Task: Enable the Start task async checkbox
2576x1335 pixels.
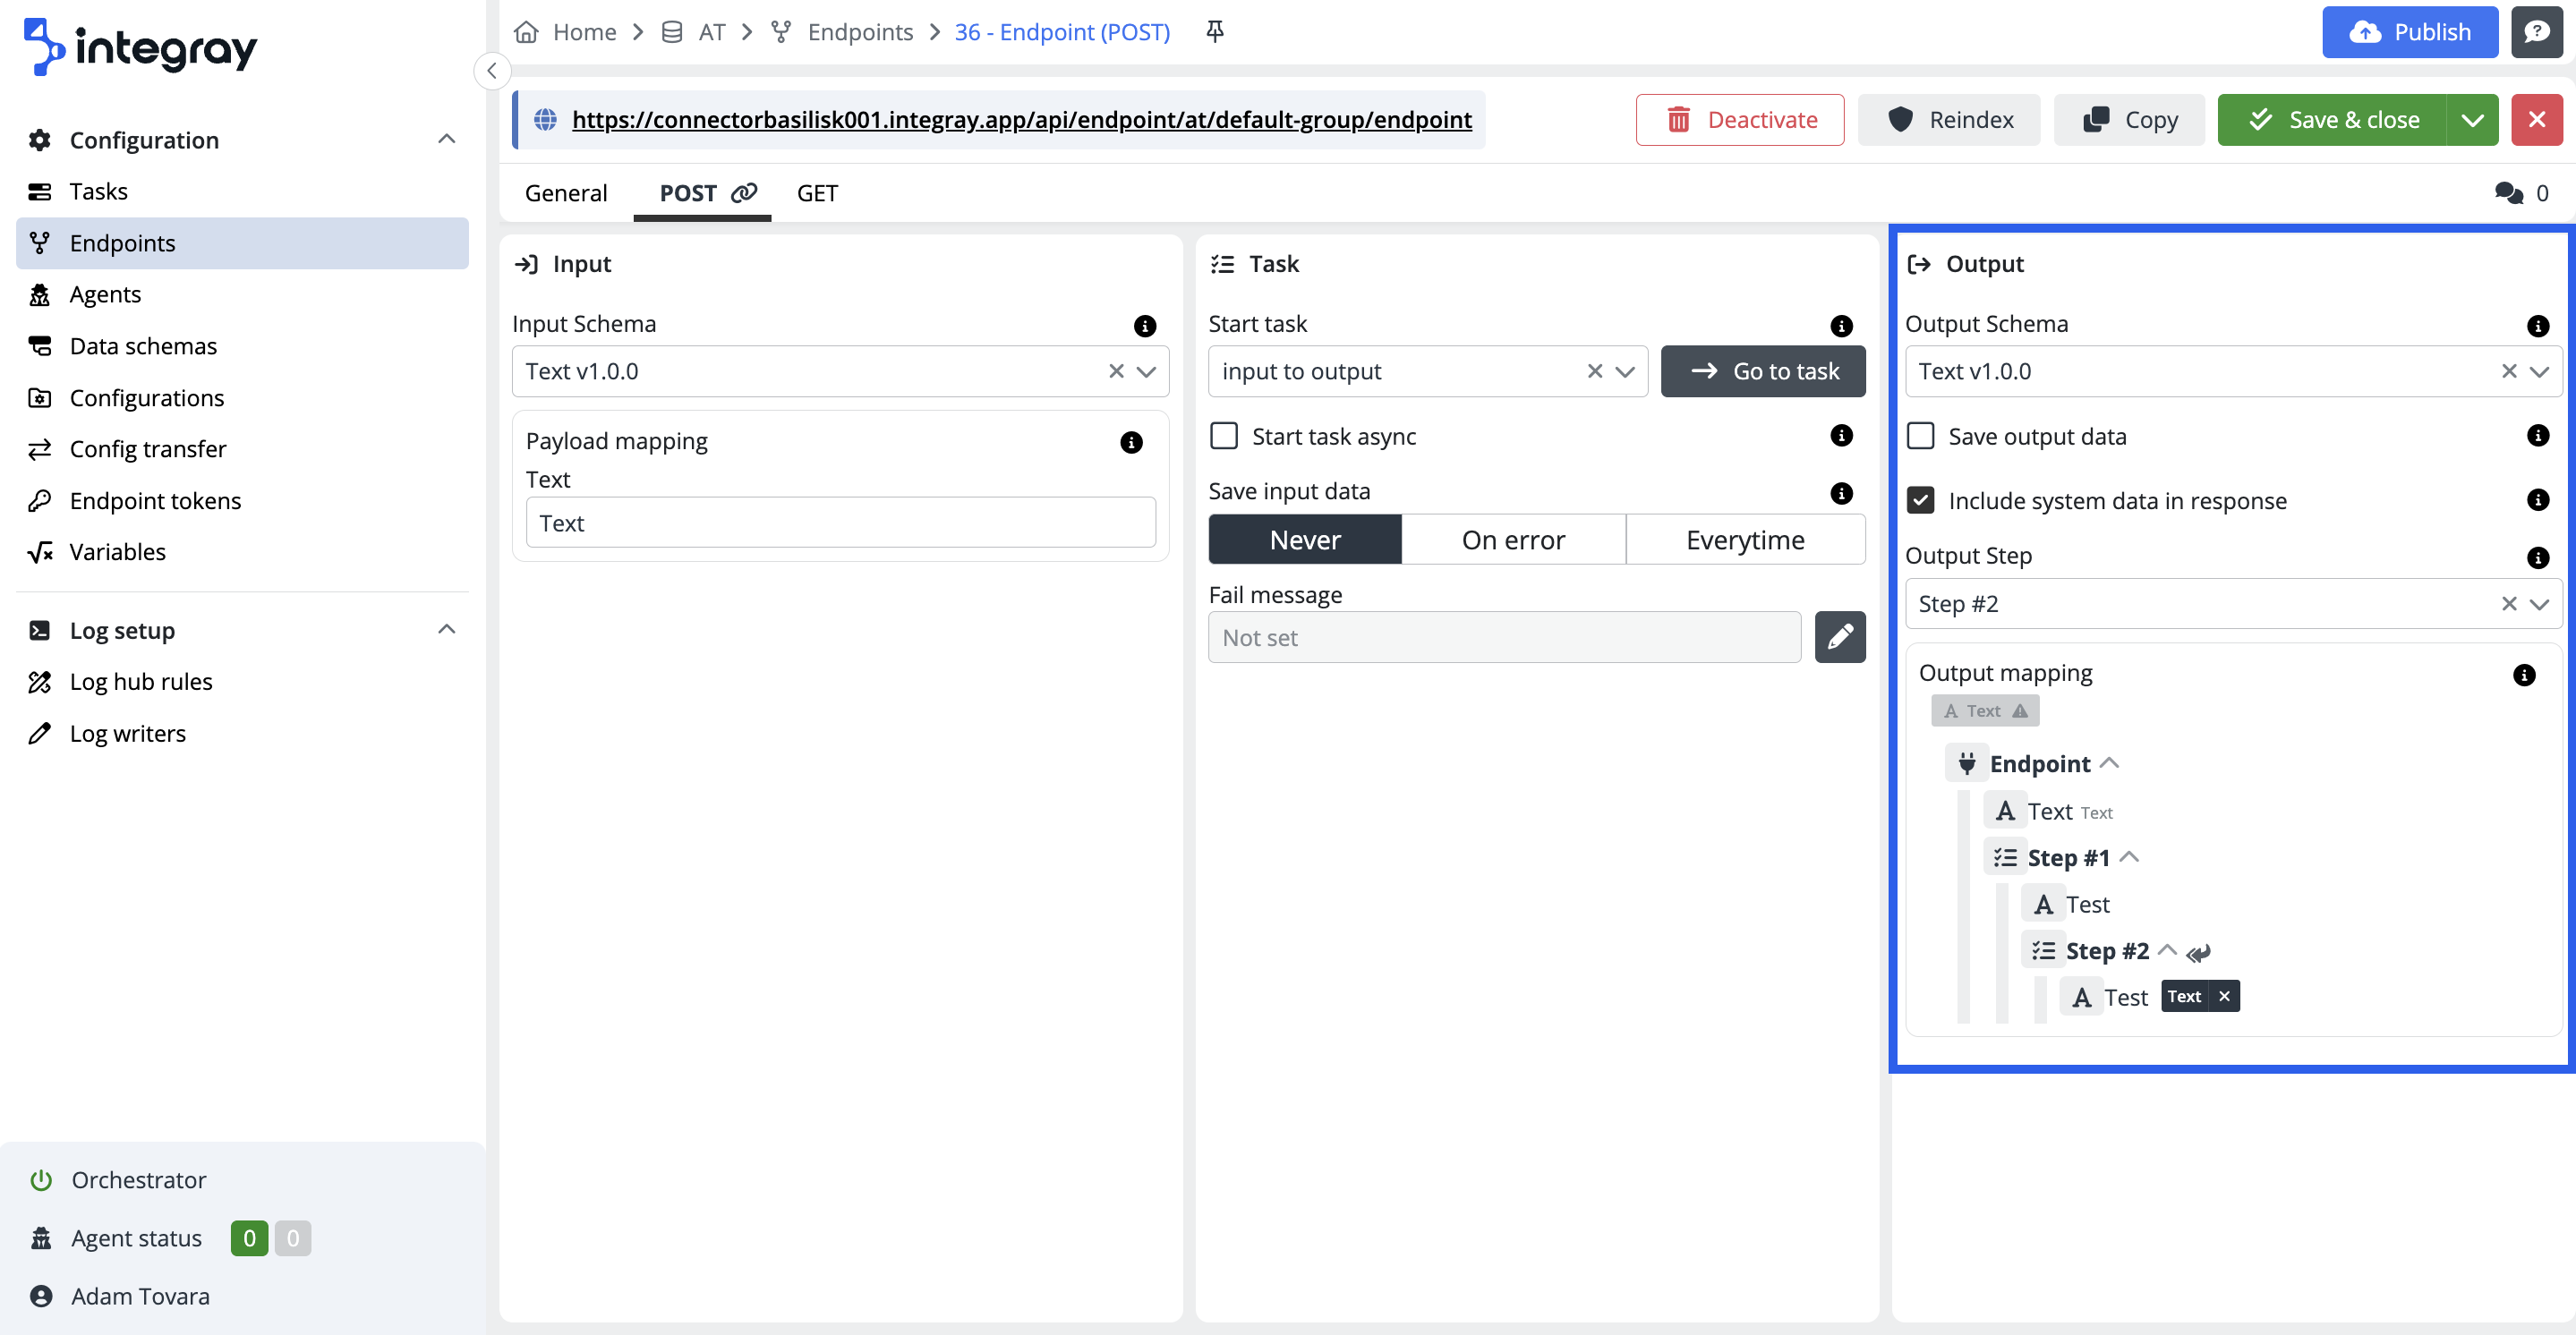Action: pyautogui.click(x=1224, y=436)
